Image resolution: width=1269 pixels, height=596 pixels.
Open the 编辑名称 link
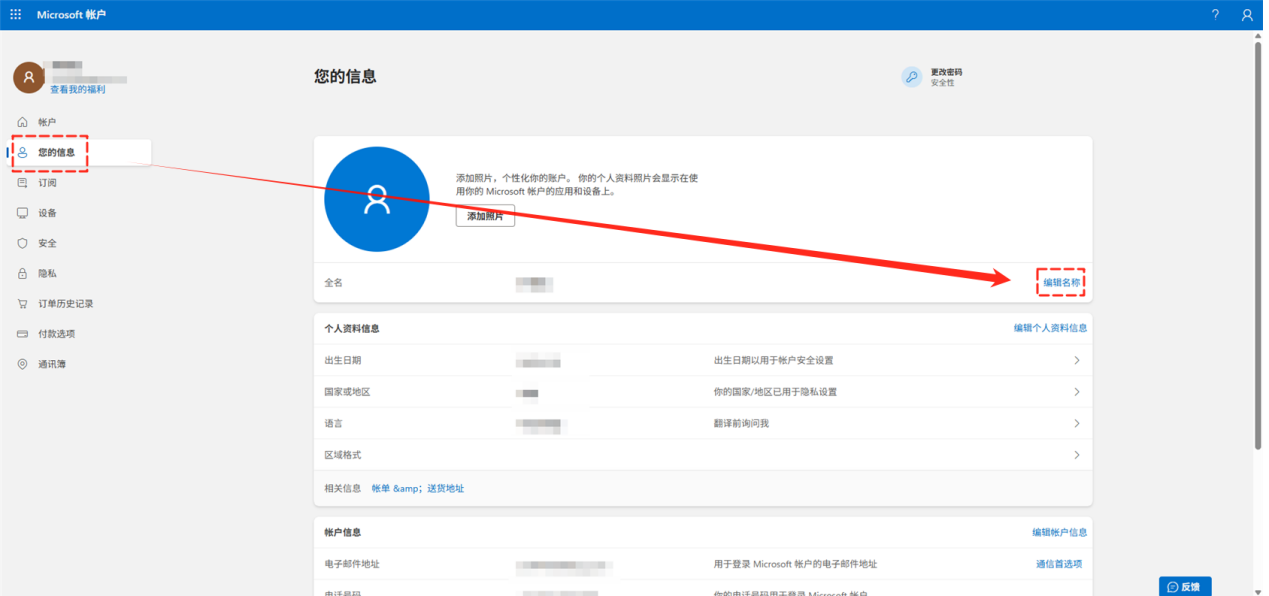(1062, 282)
